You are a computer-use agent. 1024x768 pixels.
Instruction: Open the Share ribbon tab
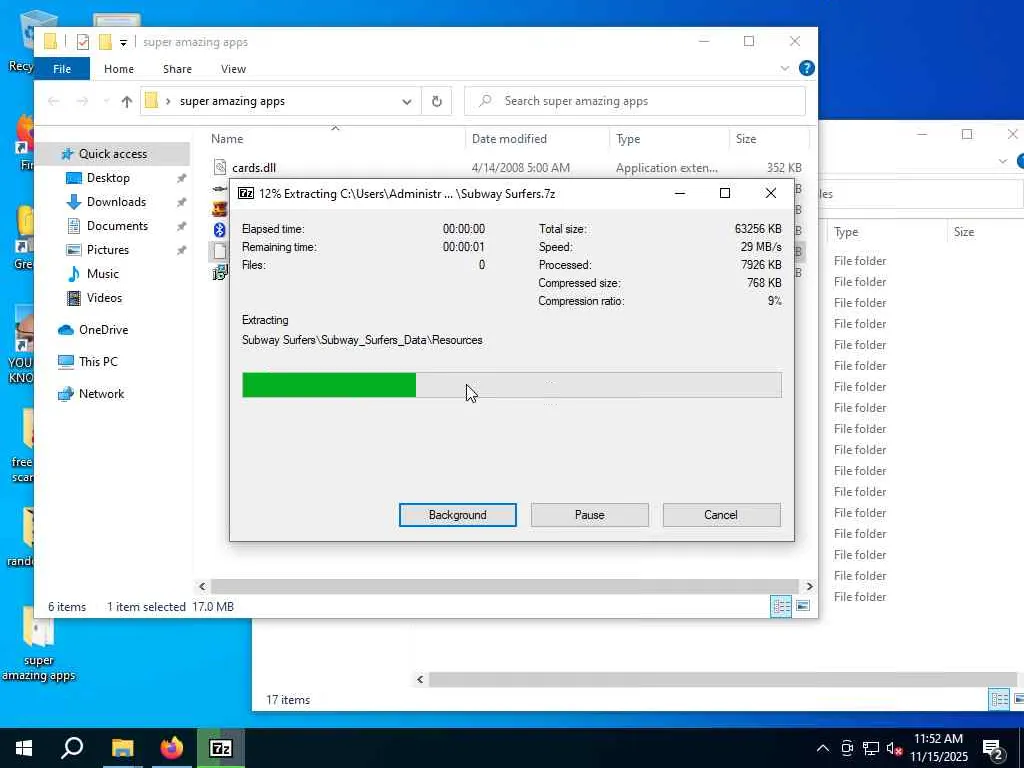coord(177,69)
